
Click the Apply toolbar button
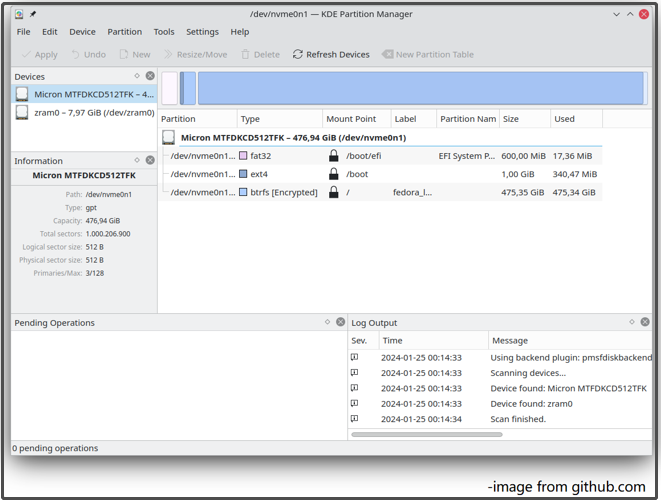click(39, 54)
